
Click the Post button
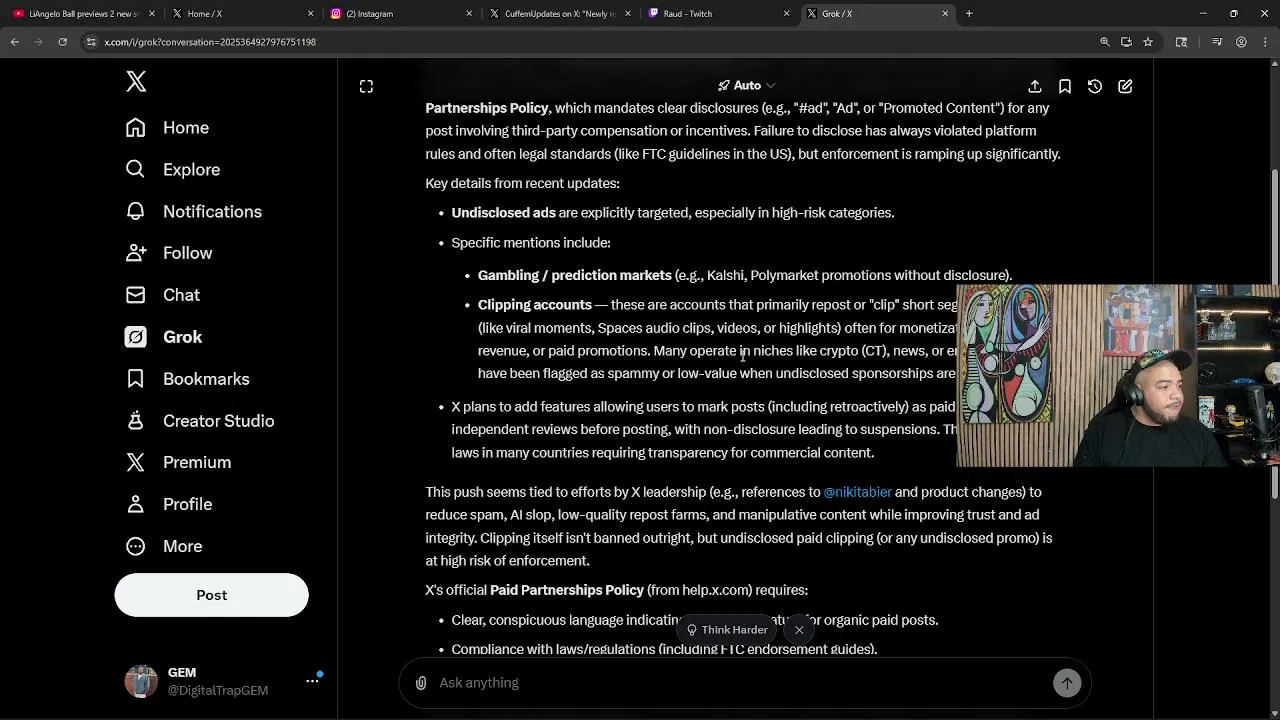click(x=211, y=595)
